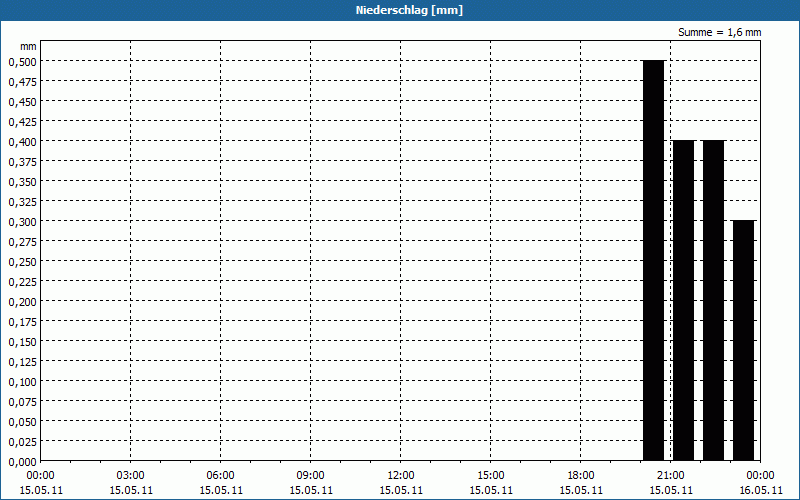Select the 0,500 y-axis value

tap(23, 61)
